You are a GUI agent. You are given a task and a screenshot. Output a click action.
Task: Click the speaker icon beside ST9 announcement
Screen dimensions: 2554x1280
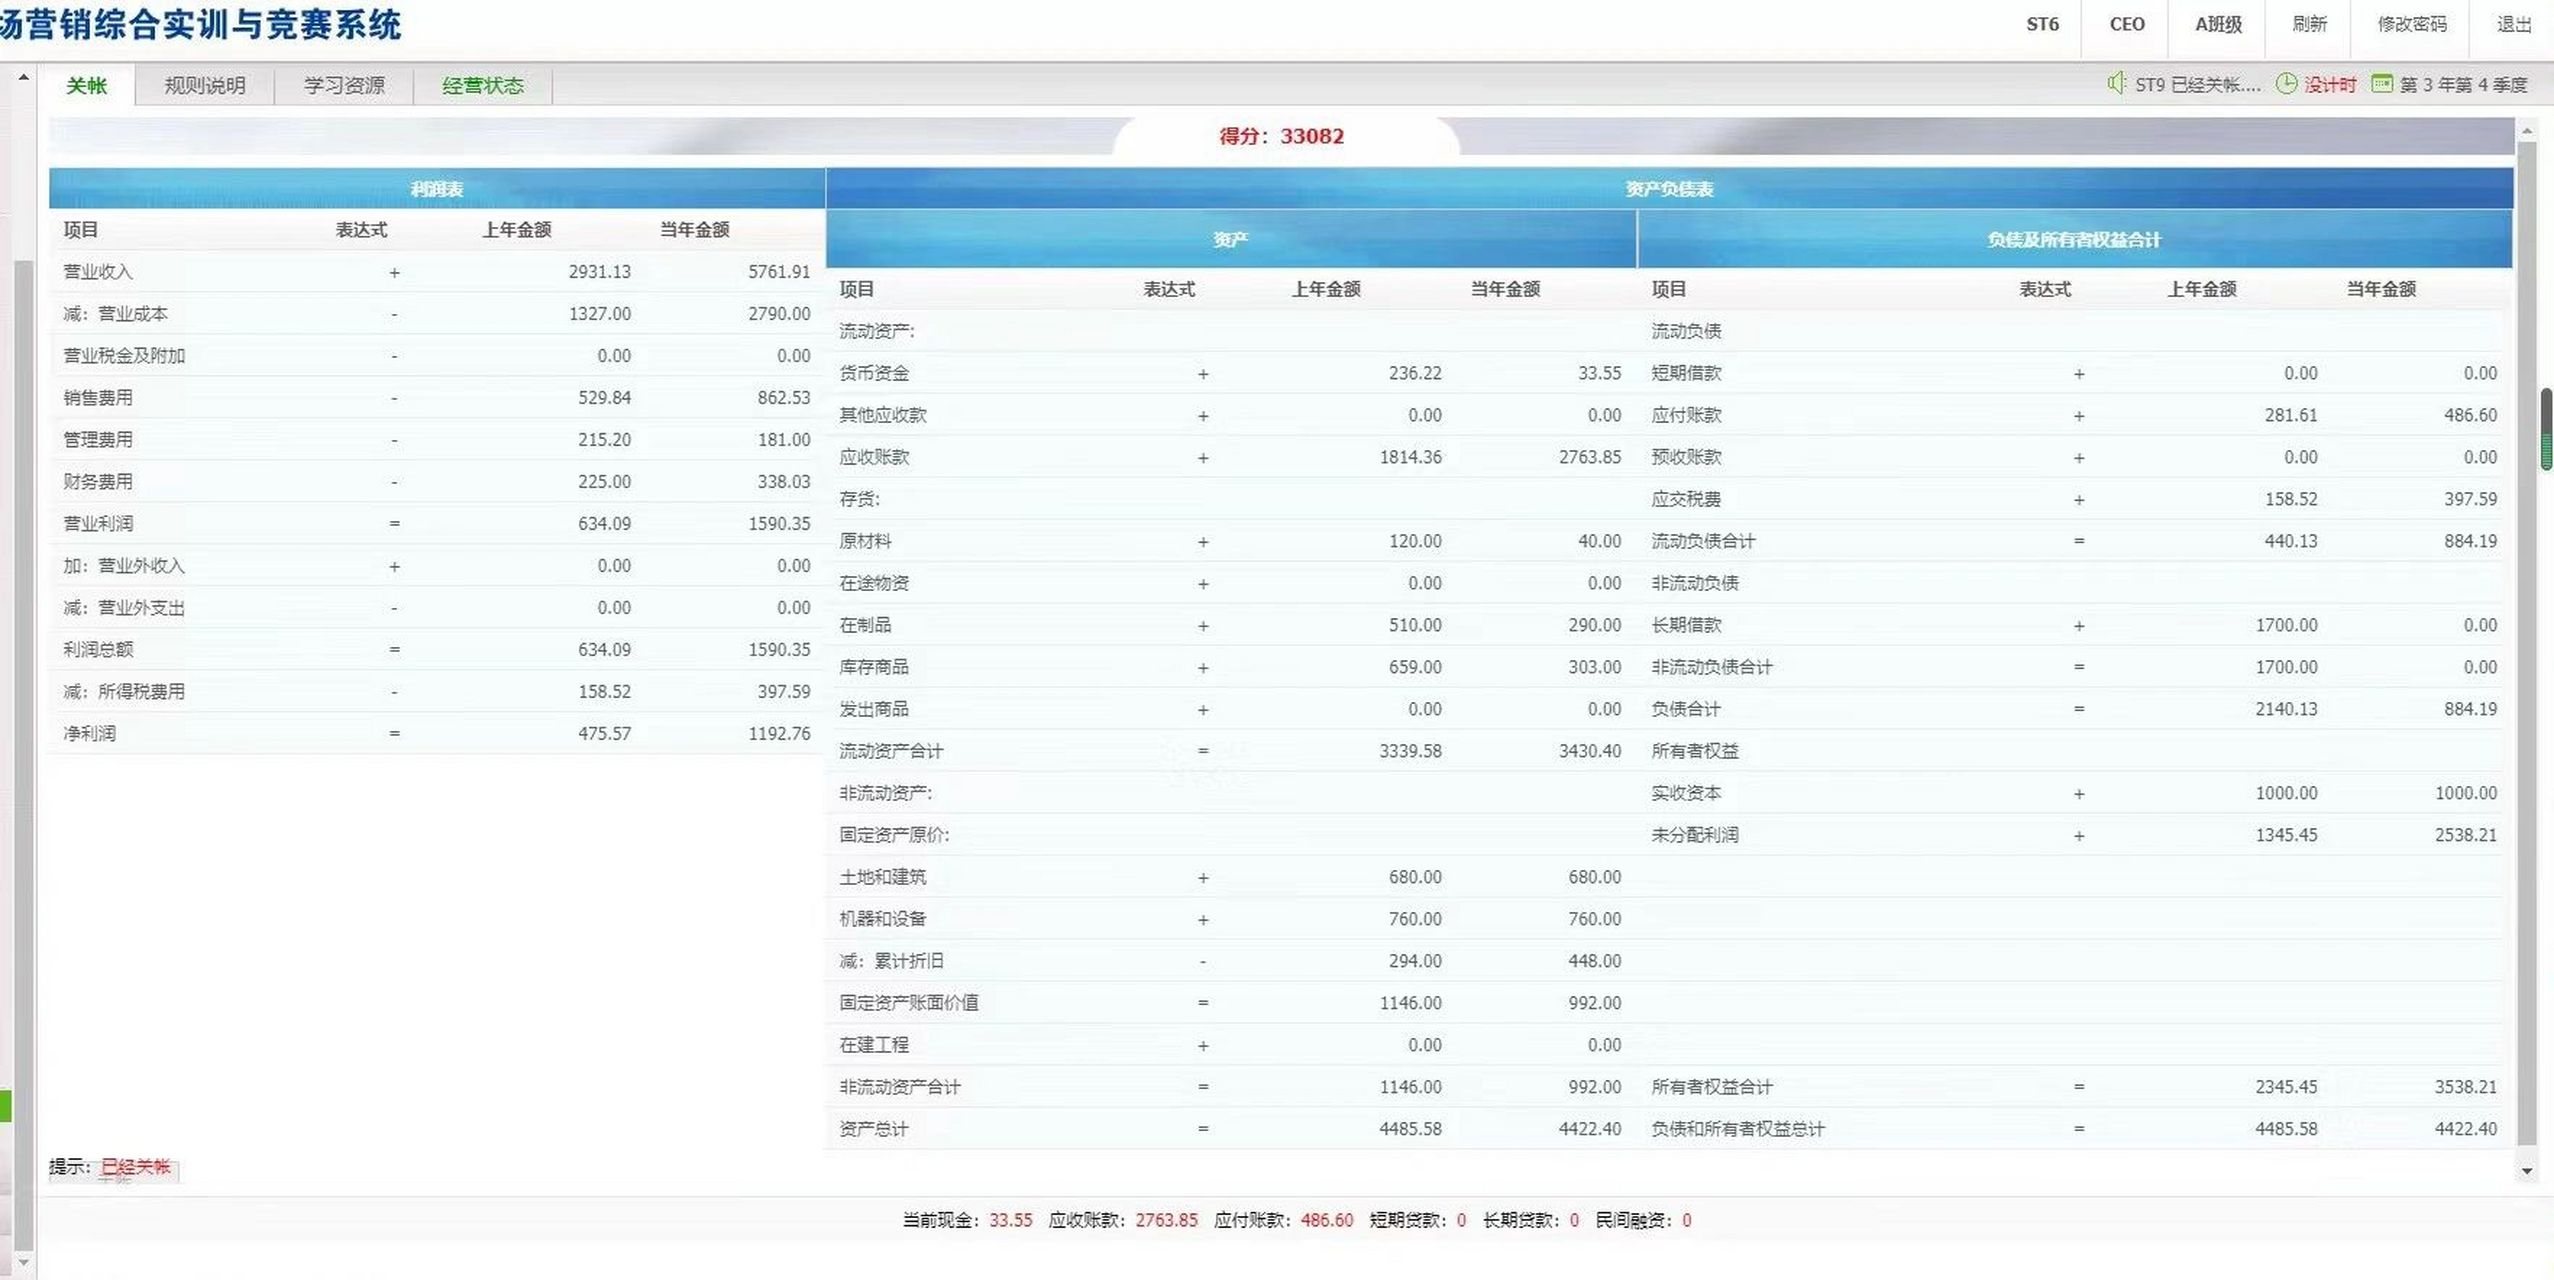(2115, 84)
